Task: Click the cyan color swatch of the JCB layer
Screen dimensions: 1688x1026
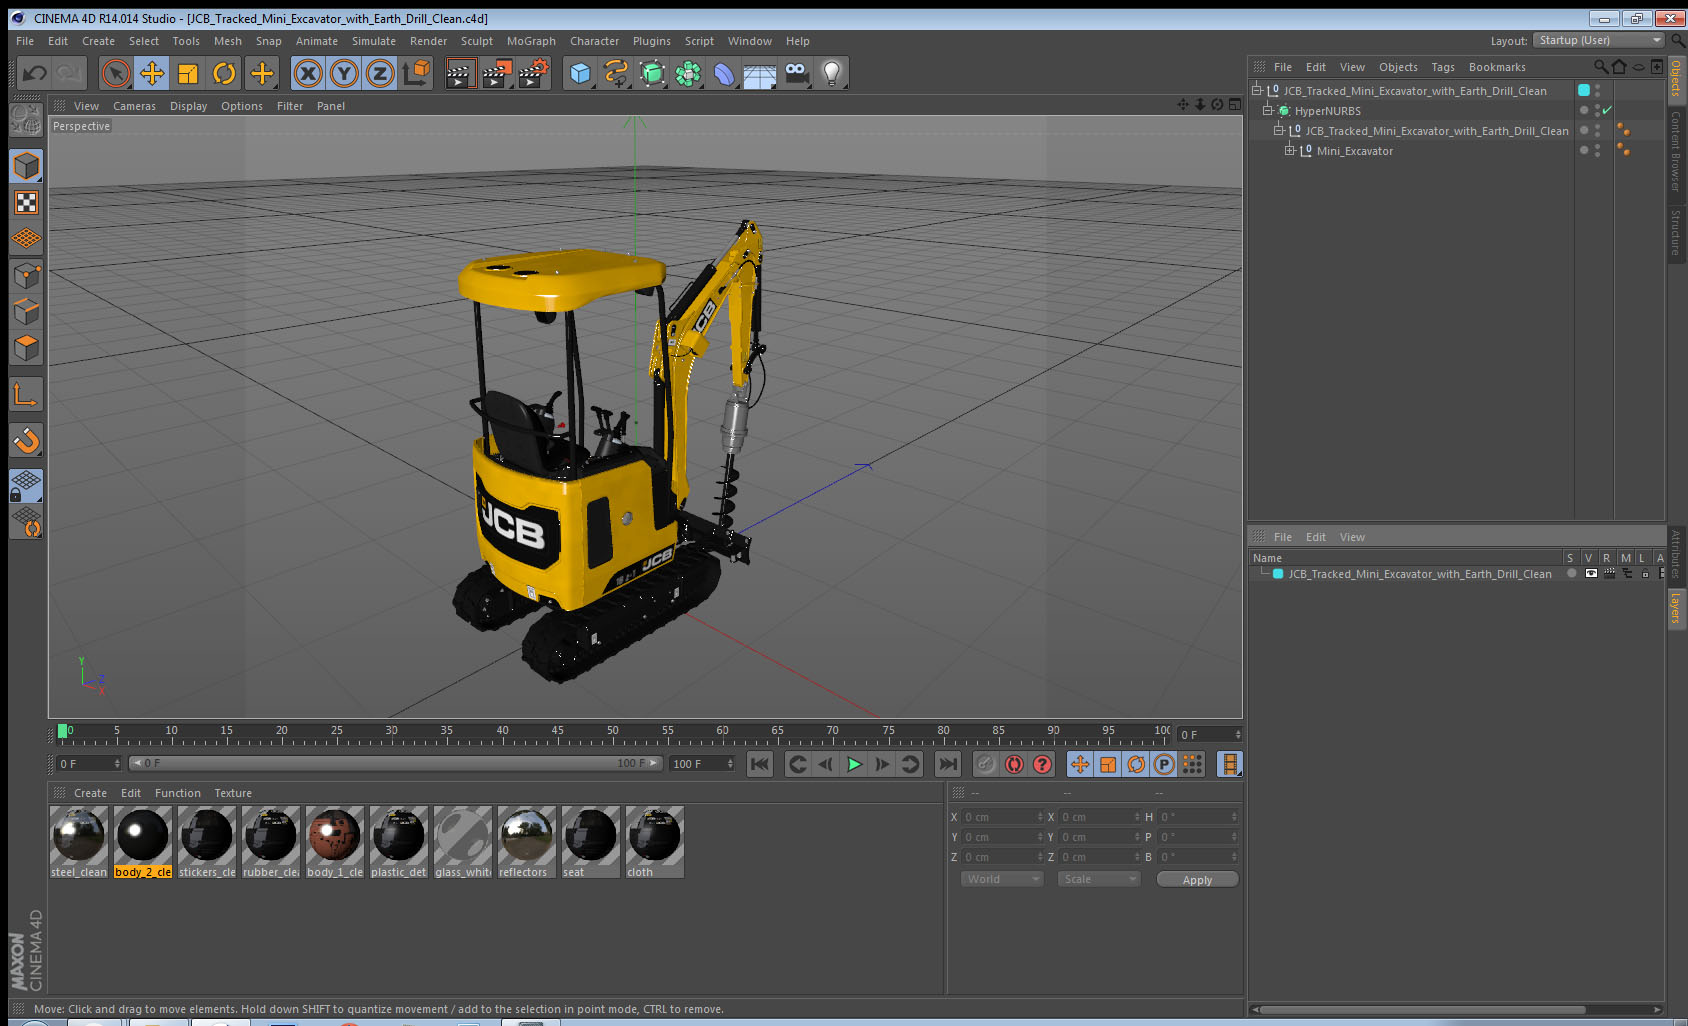Action: point(1278,574)
